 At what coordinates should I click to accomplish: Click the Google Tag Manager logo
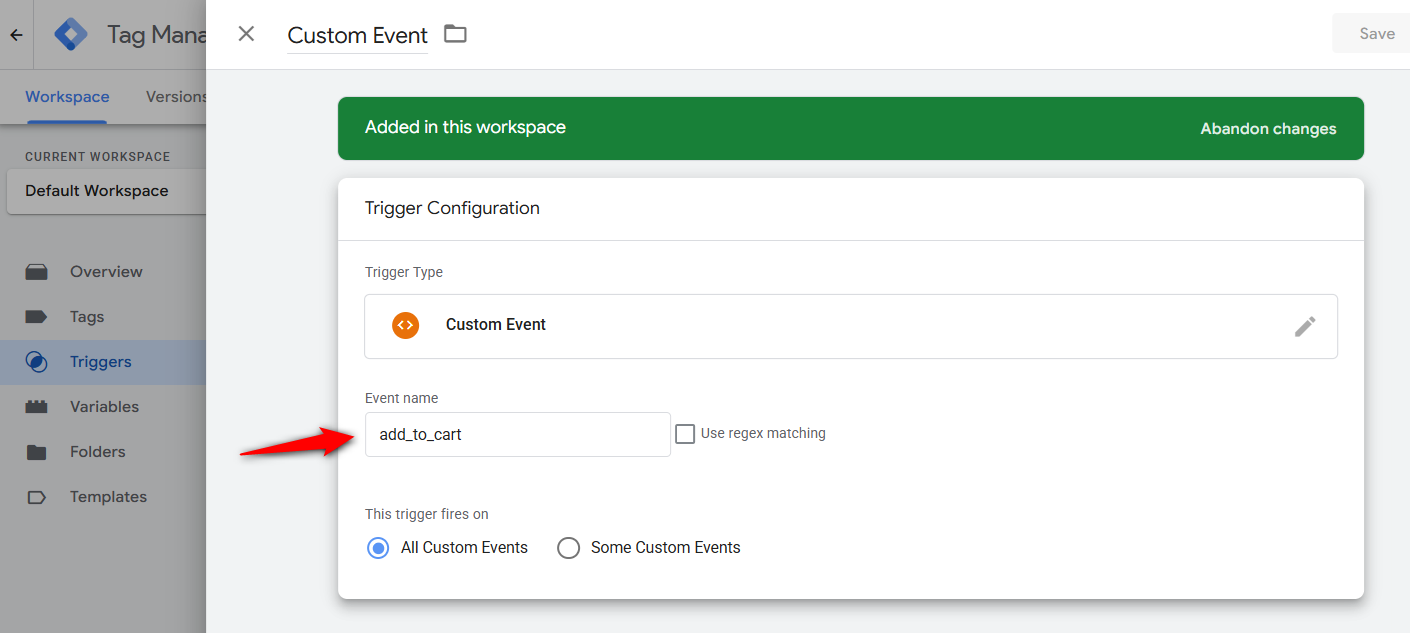pyautogui.click(x=71, y=34)
